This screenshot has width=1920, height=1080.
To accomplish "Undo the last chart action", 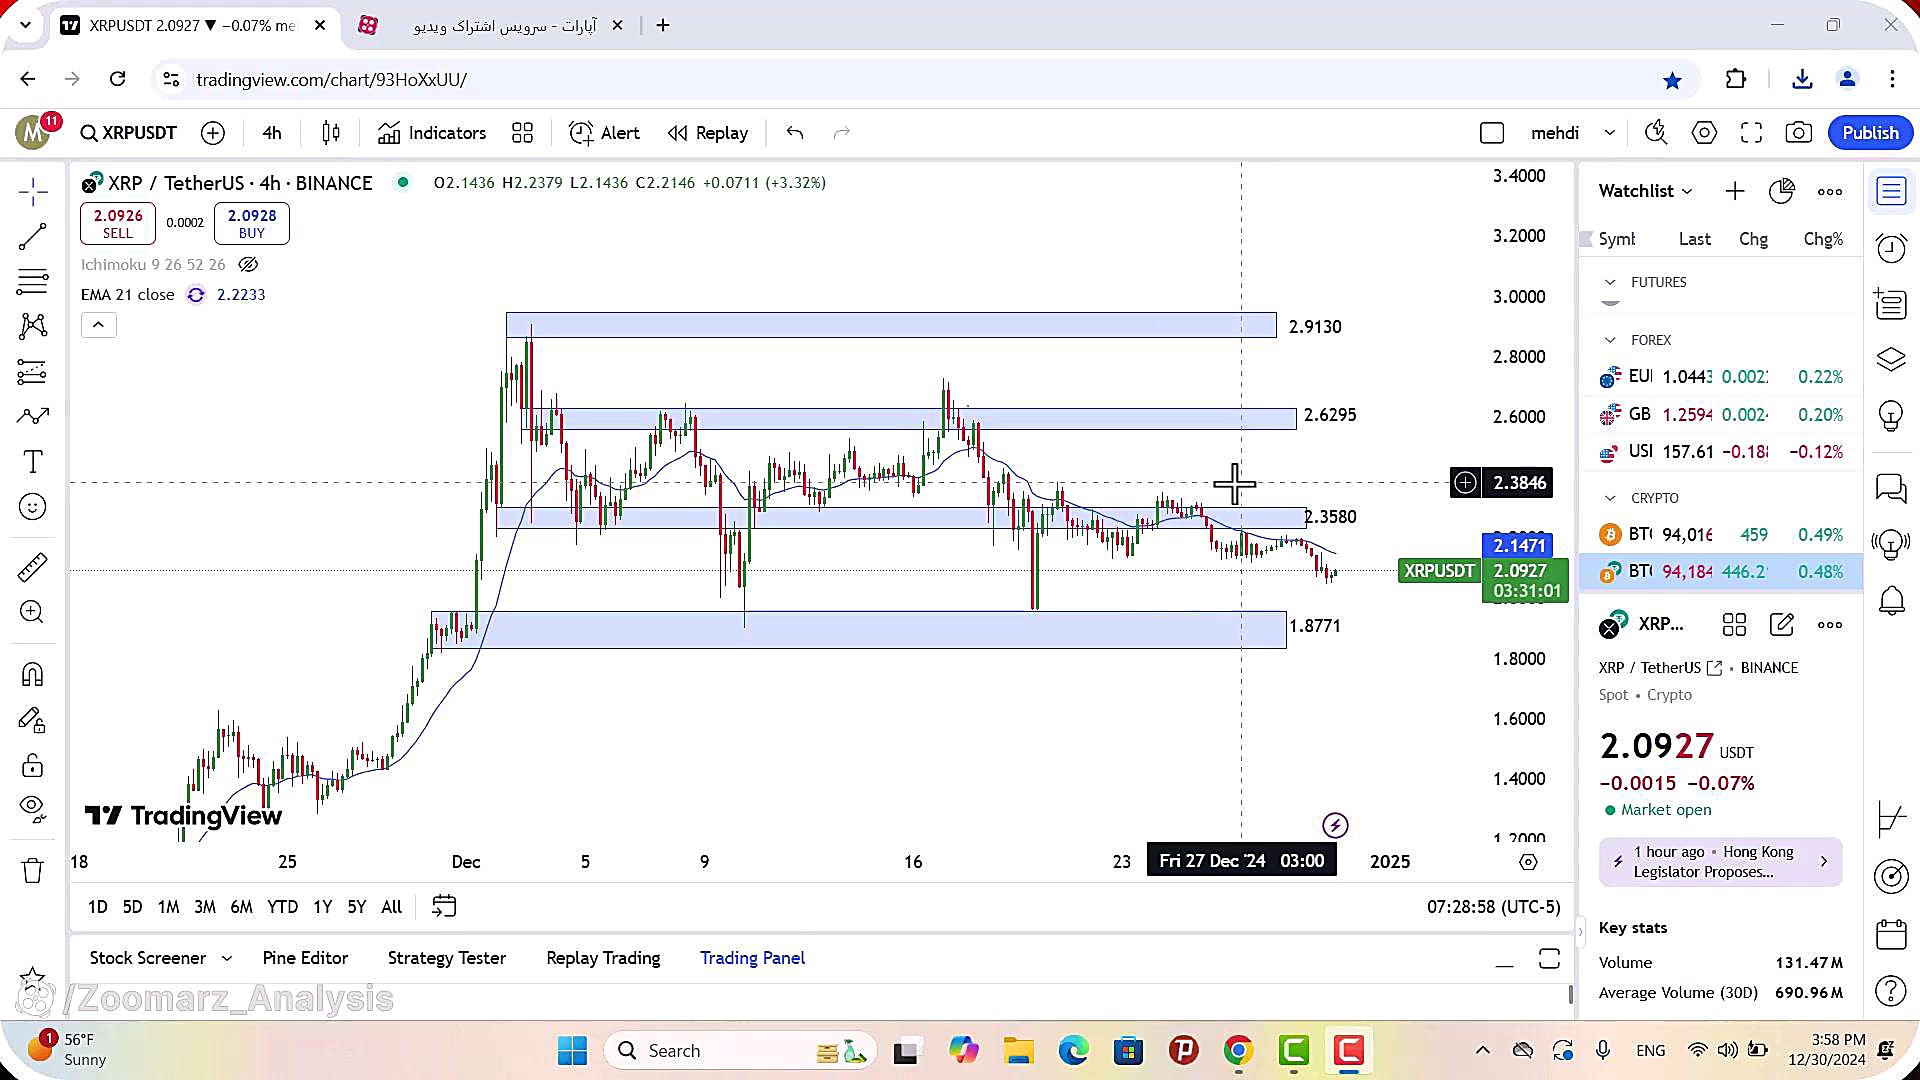I will point(795,133).
